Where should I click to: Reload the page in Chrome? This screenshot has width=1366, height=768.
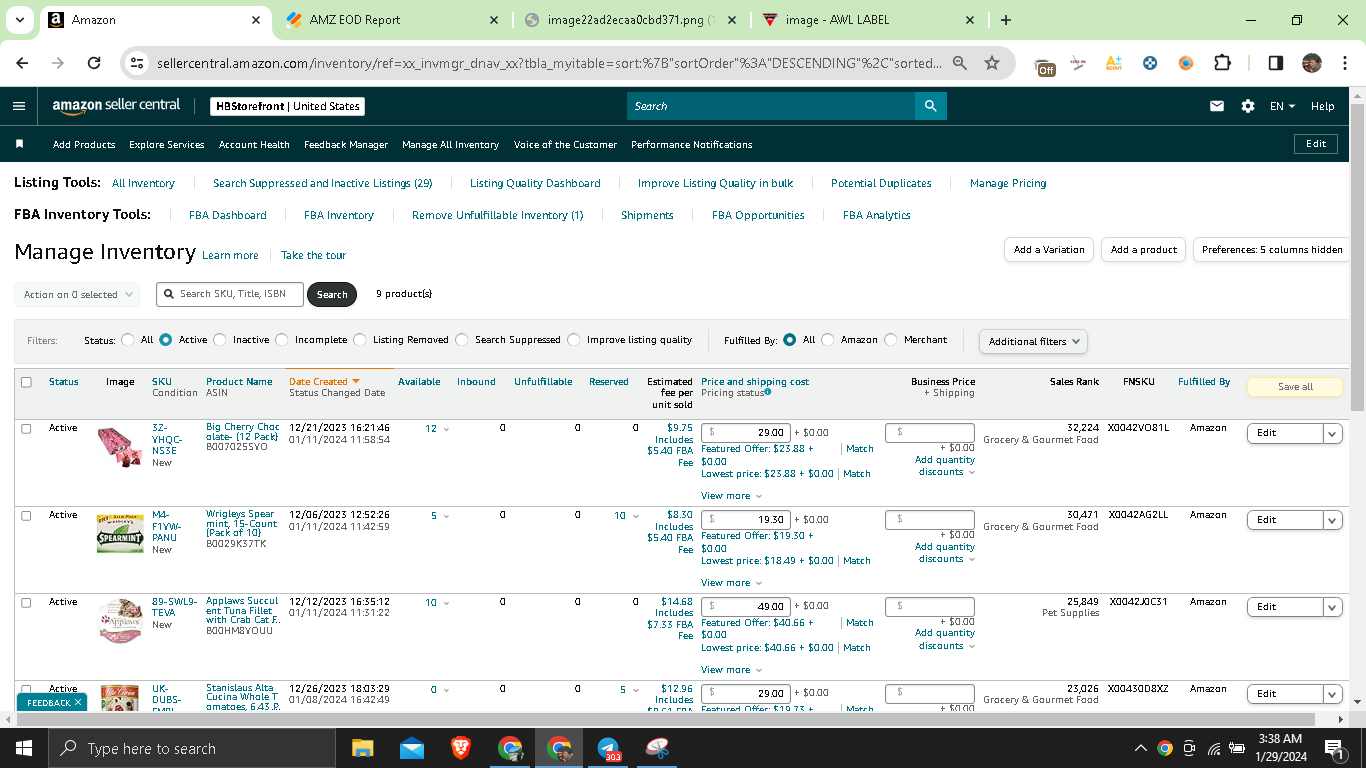point(94,63)
